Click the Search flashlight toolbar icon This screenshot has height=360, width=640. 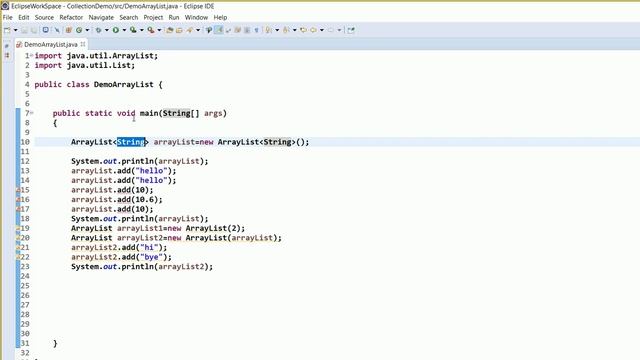(190, 30)
